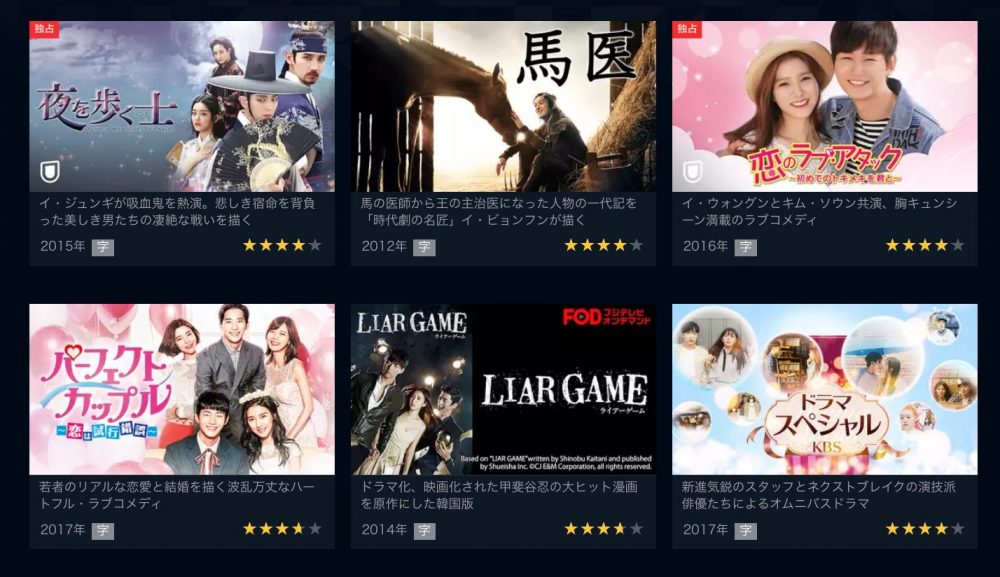Click the star rating for LIAR GAME
Image resolution: width=1000 pixels, height=577 pixels.
coord(603,529)
